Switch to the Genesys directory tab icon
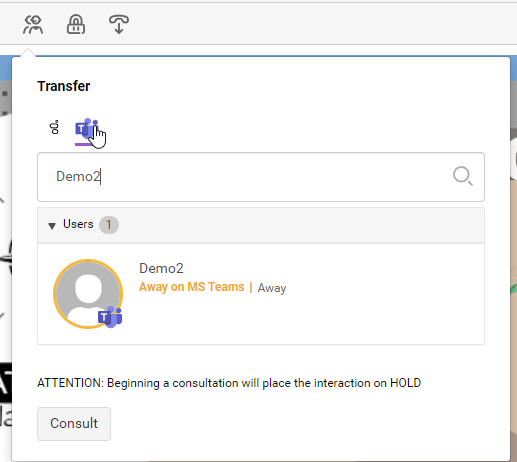 click(x=54, y=127)
